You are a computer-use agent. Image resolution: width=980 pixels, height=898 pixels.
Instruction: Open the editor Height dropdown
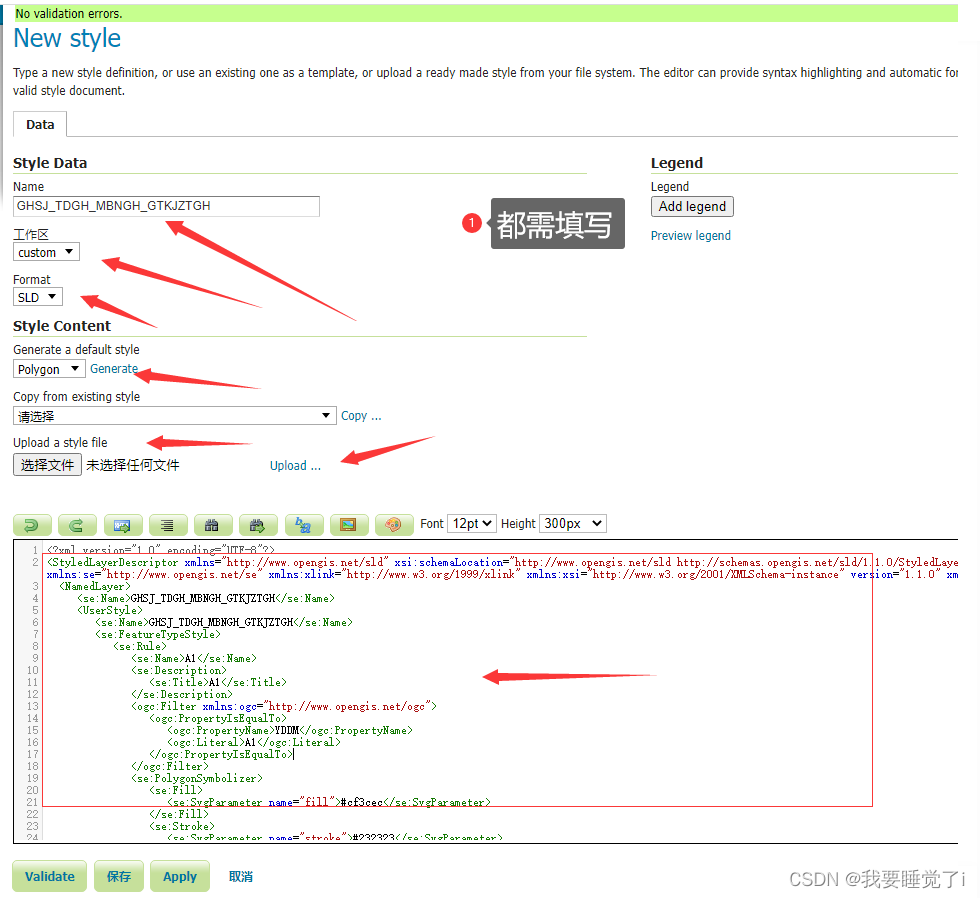tap(572, 523)
